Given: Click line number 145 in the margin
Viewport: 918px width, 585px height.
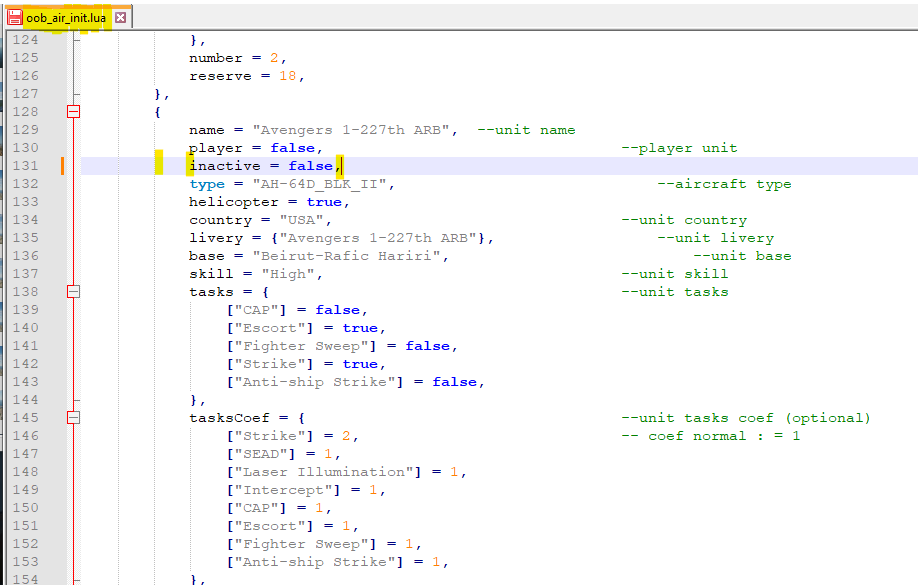Looking at the screenshot, I should point(25,418).
